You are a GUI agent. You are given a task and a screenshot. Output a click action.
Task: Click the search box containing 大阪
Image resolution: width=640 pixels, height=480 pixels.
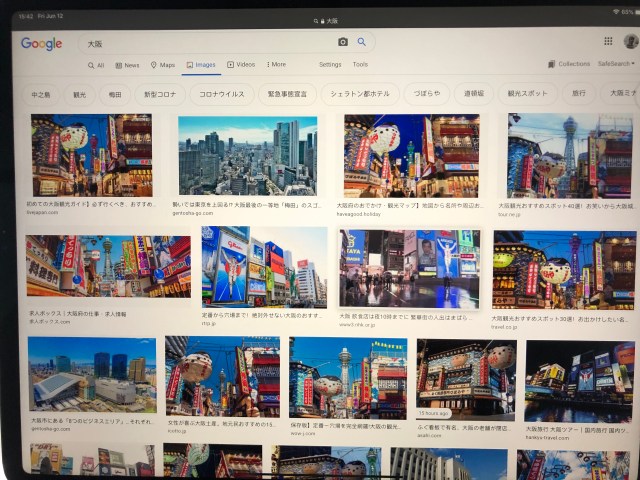[x=200, y=43]
